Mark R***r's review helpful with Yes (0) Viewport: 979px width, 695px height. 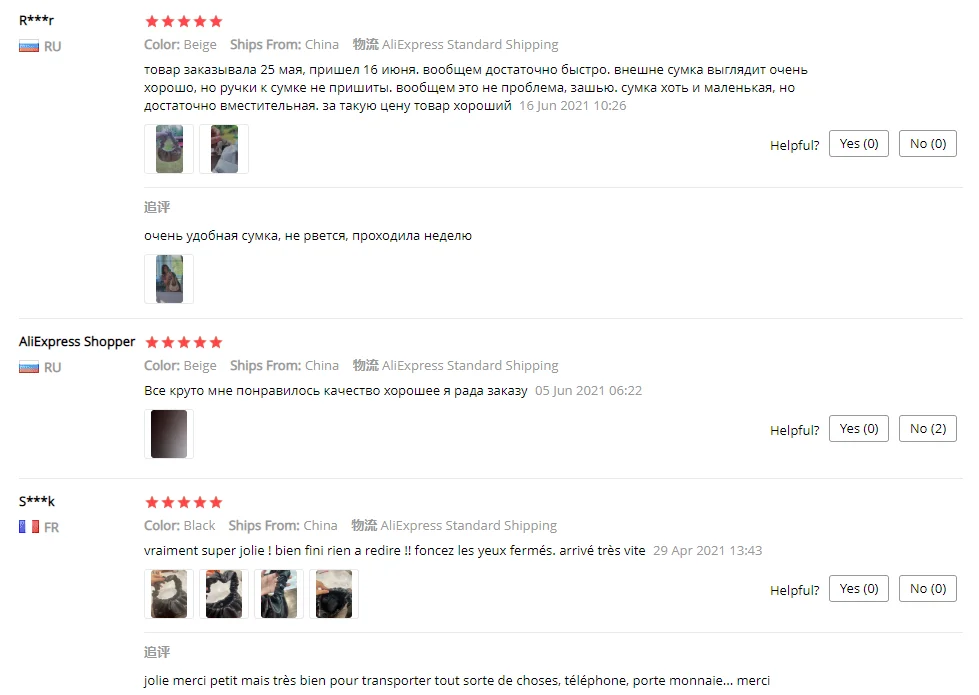click(858, 144)
